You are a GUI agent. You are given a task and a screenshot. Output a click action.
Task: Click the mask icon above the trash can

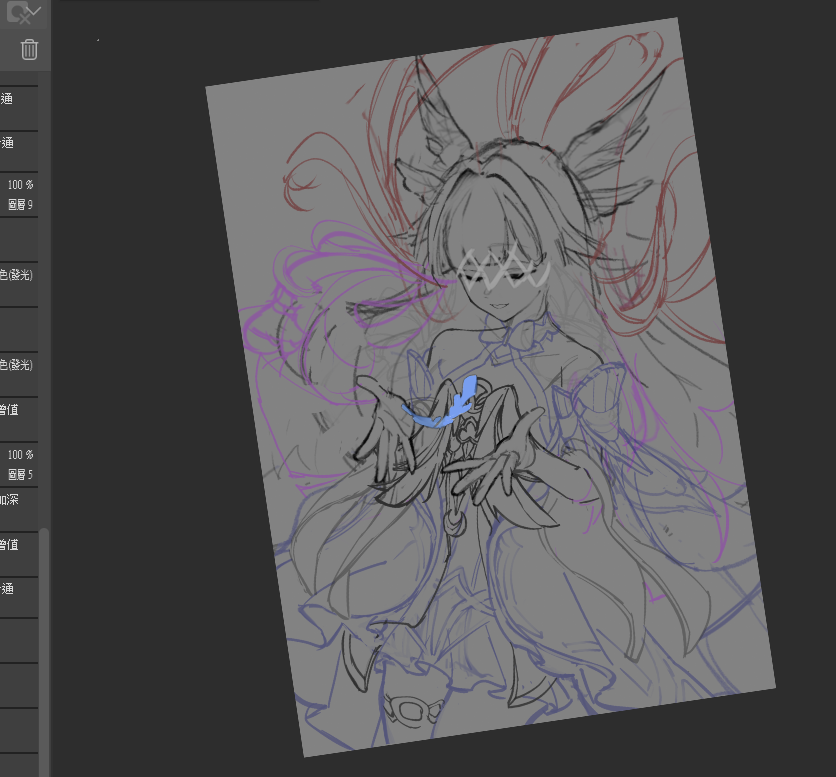point(23,12)
